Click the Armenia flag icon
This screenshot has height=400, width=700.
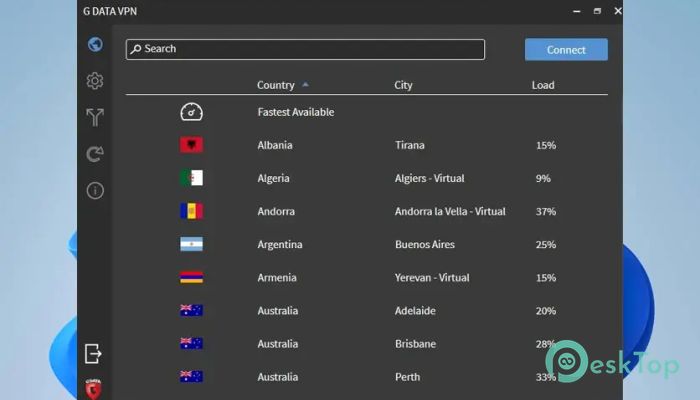[192, 277]
